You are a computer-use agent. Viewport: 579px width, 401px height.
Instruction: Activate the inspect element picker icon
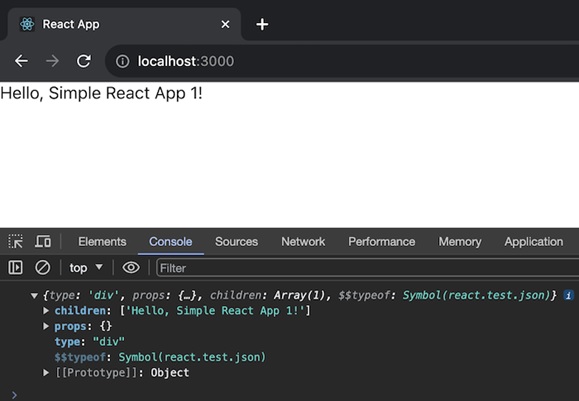[16, 241]
